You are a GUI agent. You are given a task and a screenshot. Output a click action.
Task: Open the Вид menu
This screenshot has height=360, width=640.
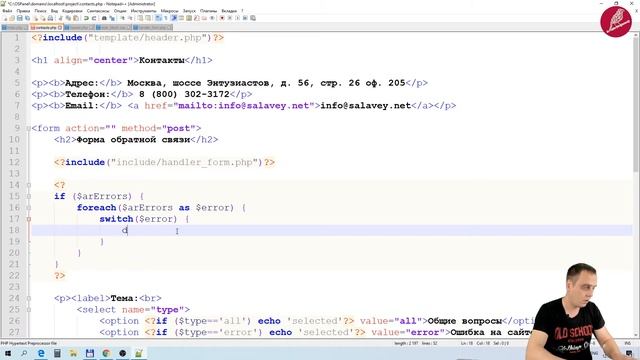[54, 11]
